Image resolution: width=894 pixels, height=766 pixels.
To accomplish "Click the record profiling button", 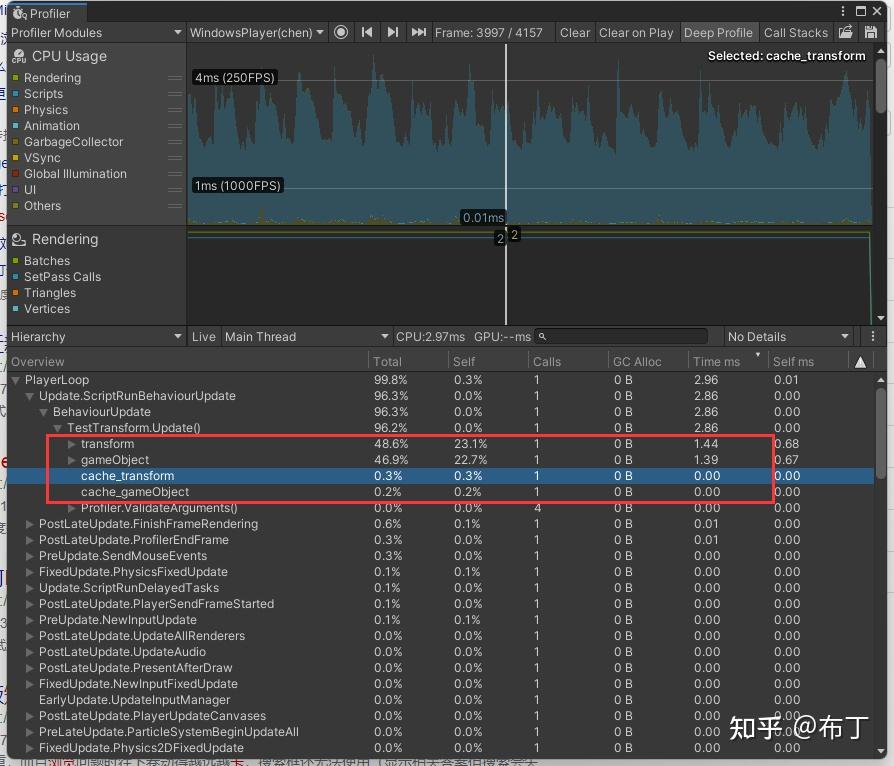I will click(341, 32).
